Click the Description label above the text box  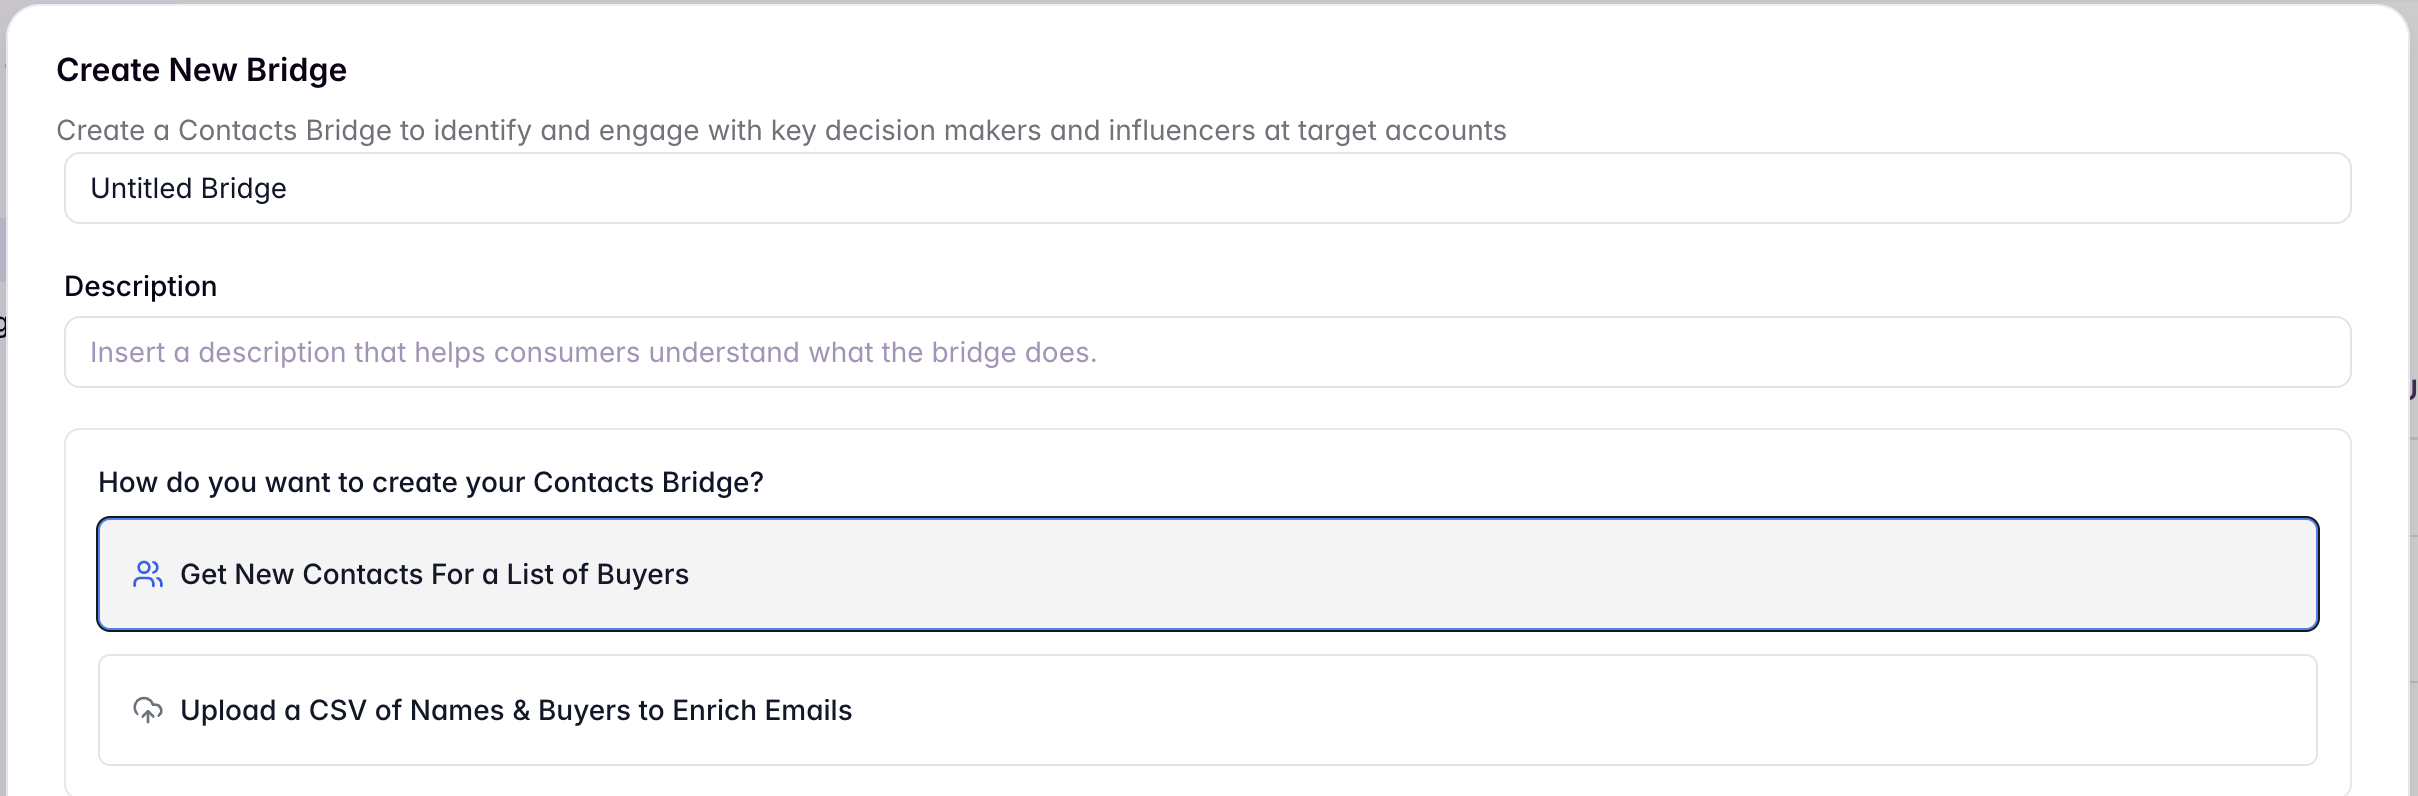tap(140, 286)
